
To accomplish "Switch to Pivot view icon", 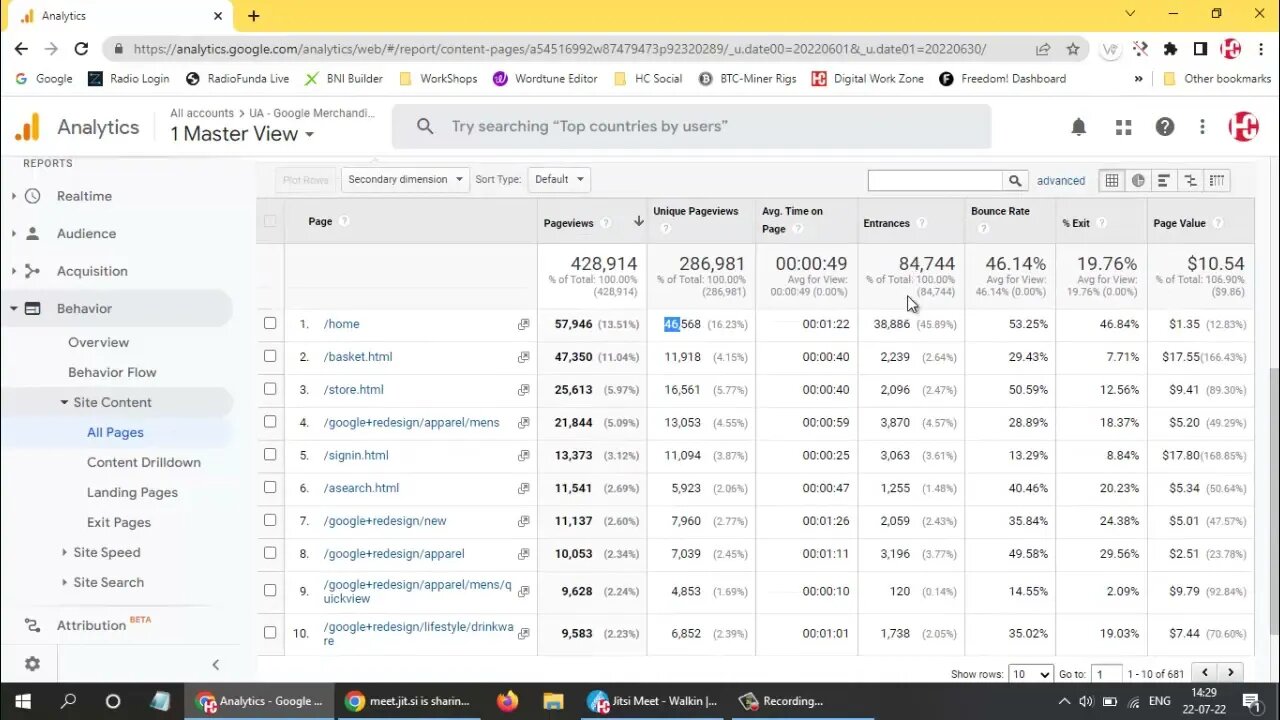I will pyautogui.click(x=1216, y=181).
